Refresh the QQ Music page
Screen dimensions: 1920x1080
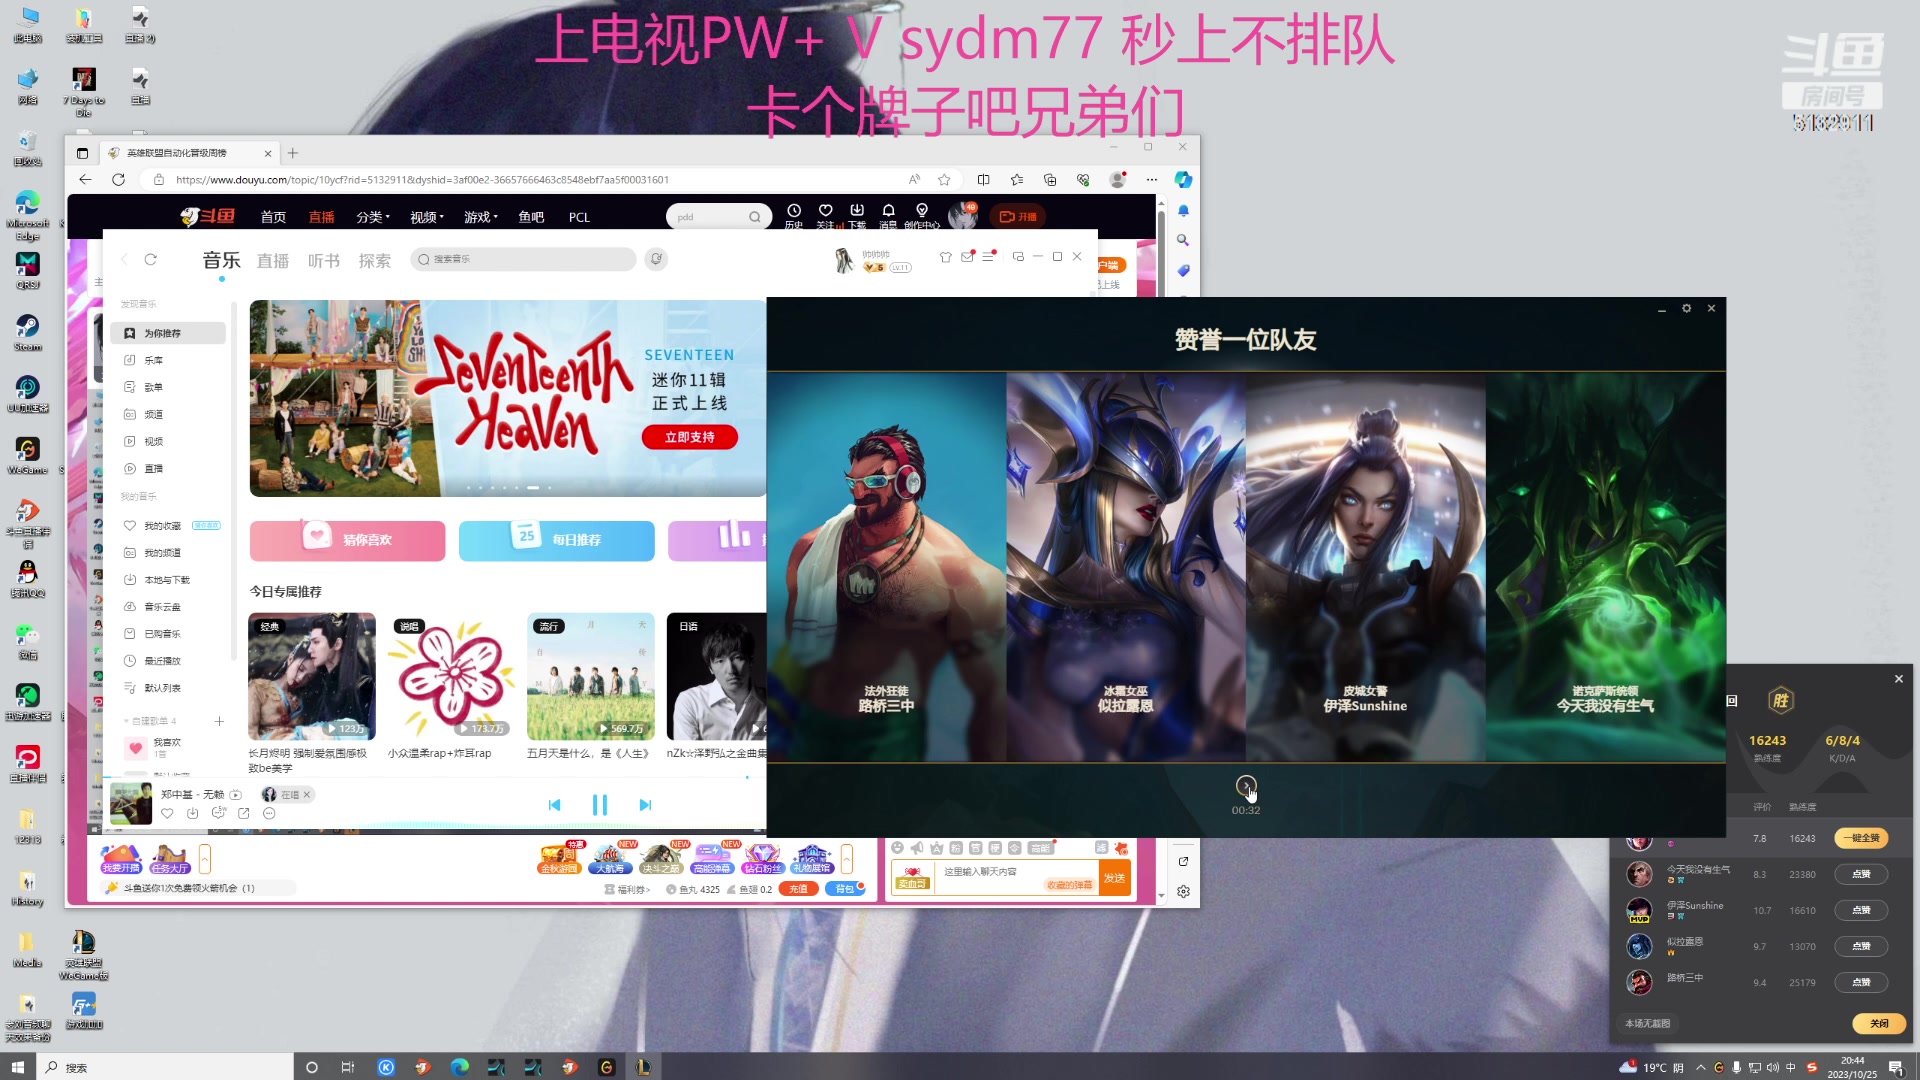coord(150,259)
